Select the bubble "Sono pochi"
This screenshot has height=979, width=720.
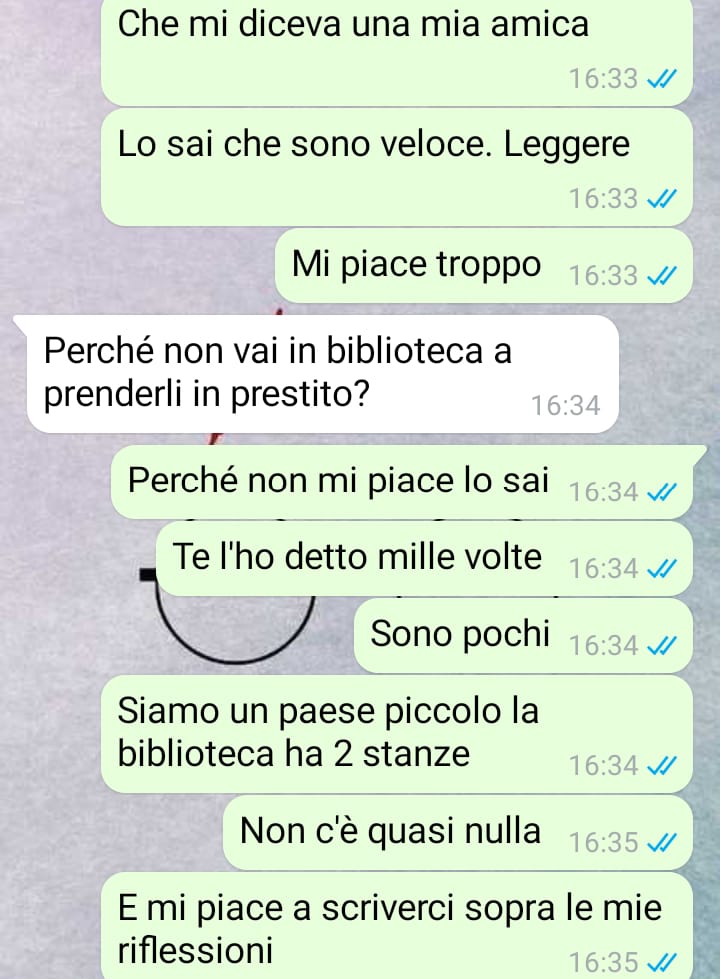click(x=523, y=636)
